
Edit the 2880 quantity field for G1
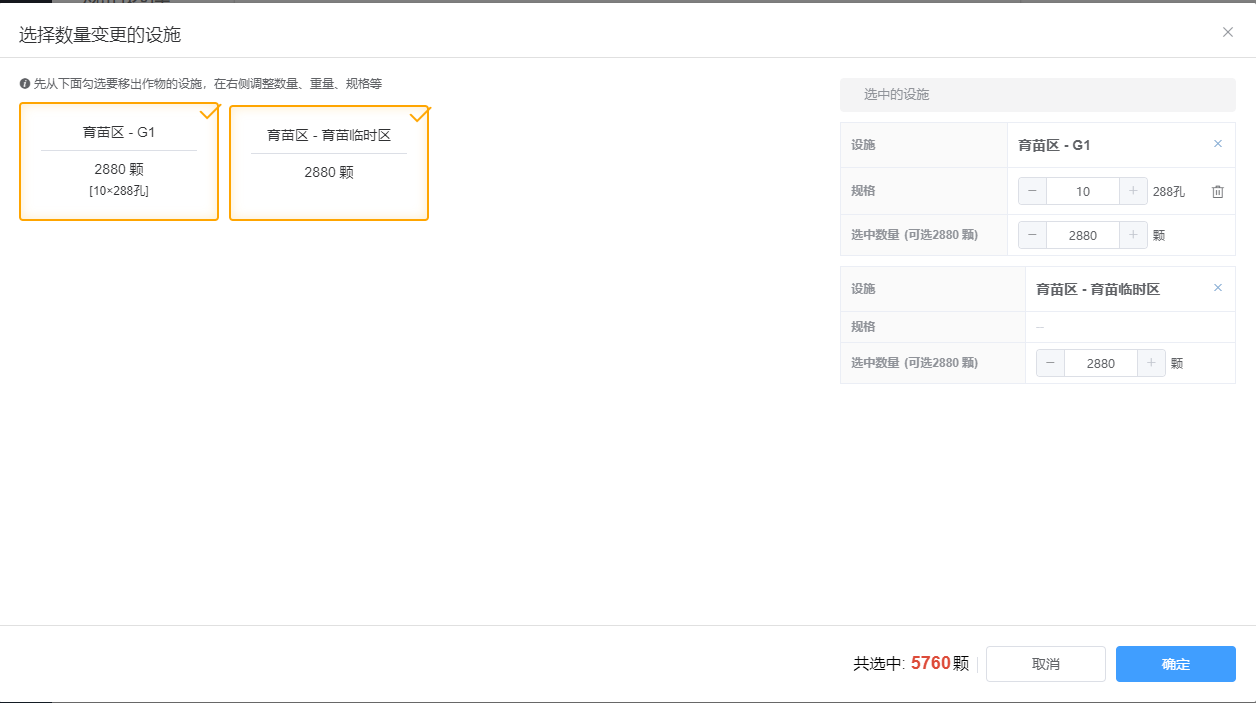point(1083,235)
